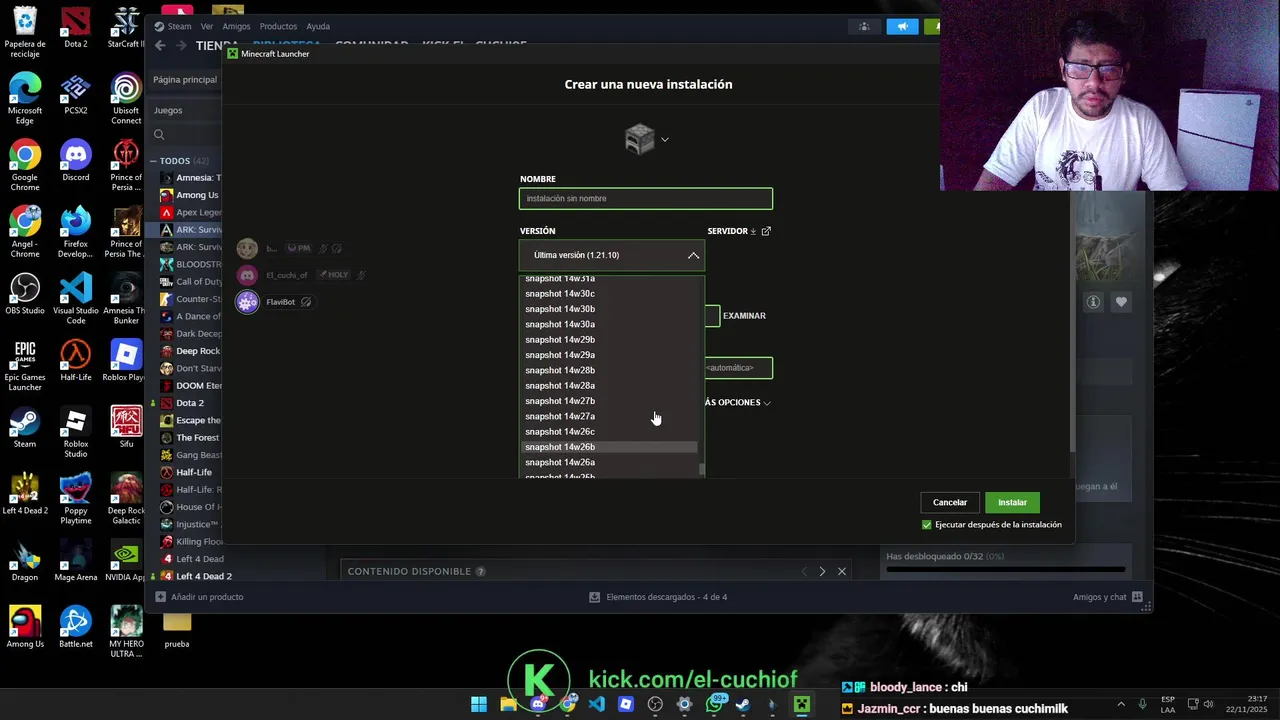The width and height of the screenshot is (1280, 720).
Task: Select snapshot 14w27a from the list
Action: tap(608, 416)
